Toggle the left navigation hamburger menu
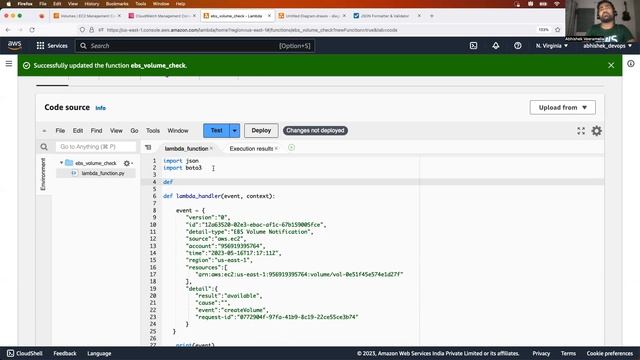640x360 pixels. point(9,64)
